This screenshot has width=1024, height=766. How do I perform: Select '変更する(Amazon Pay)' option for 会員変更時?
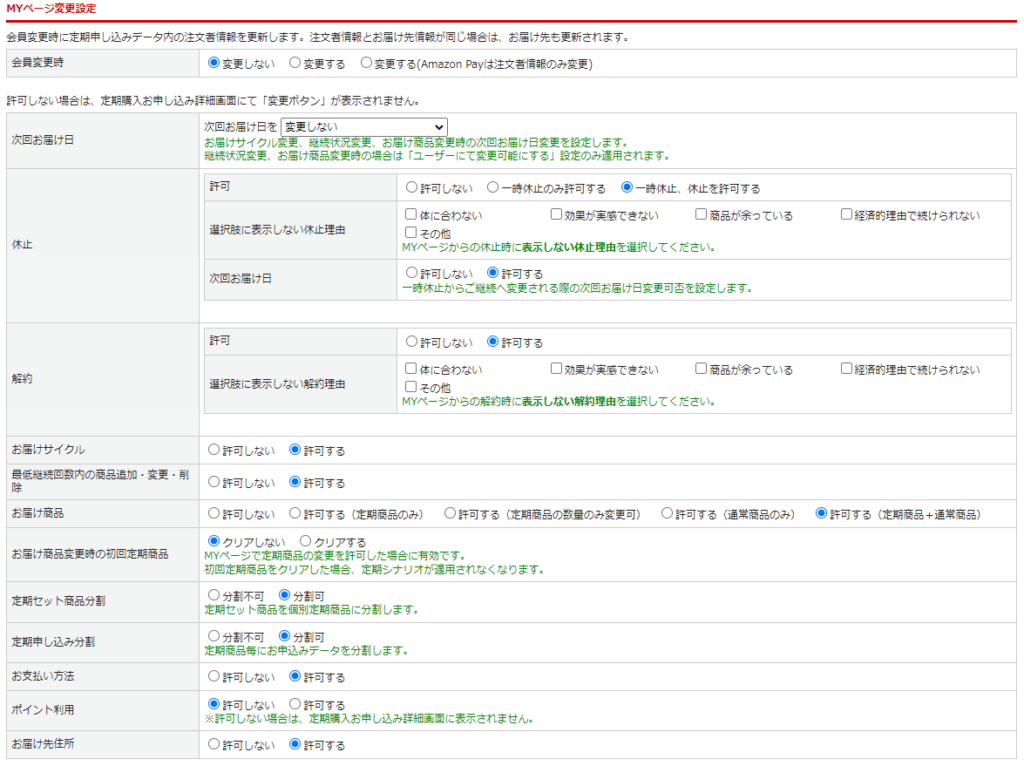click(x=366, y=63)
